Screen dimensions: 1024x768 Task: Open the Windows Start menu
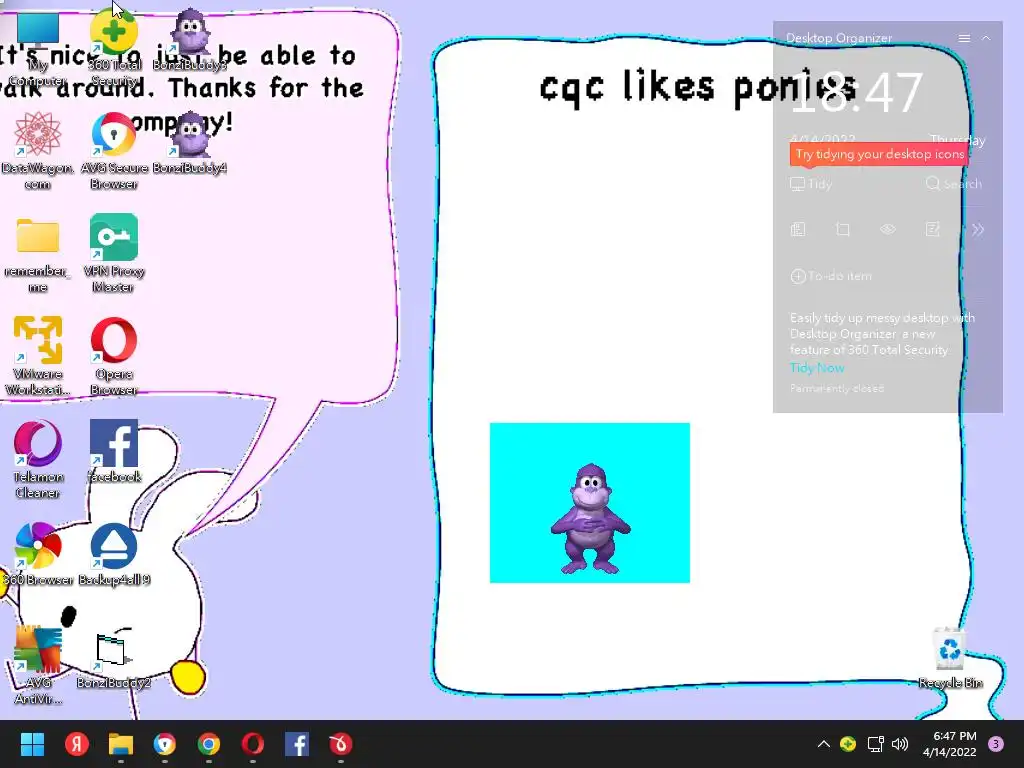tap(33, 744)
